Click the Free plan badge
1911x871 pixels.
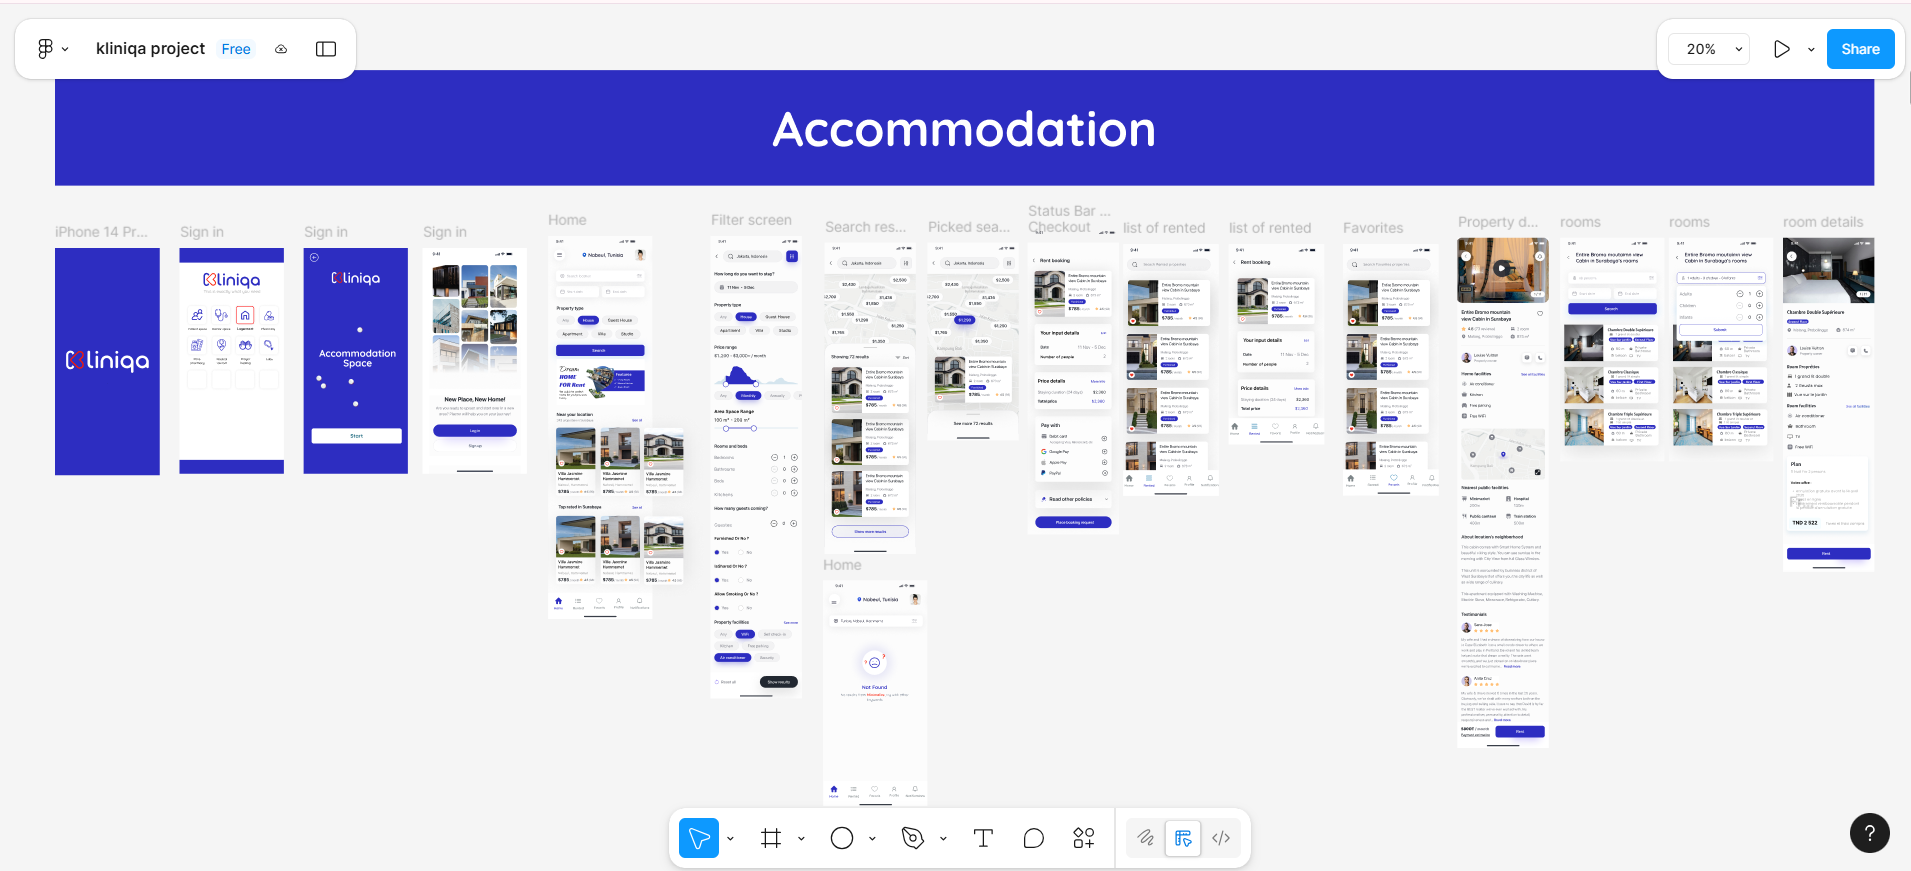coord(236,49)
